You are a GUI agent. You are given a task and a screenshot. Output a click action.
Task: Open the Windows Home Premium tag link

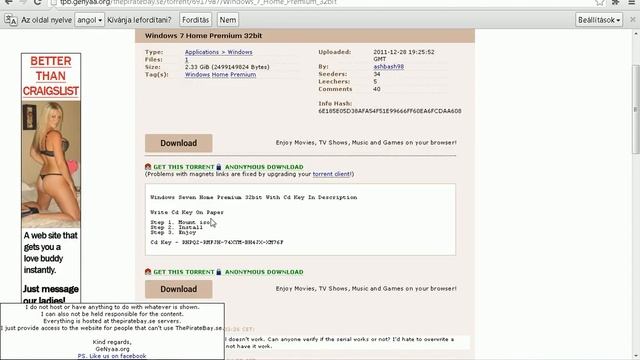point(220,74)
